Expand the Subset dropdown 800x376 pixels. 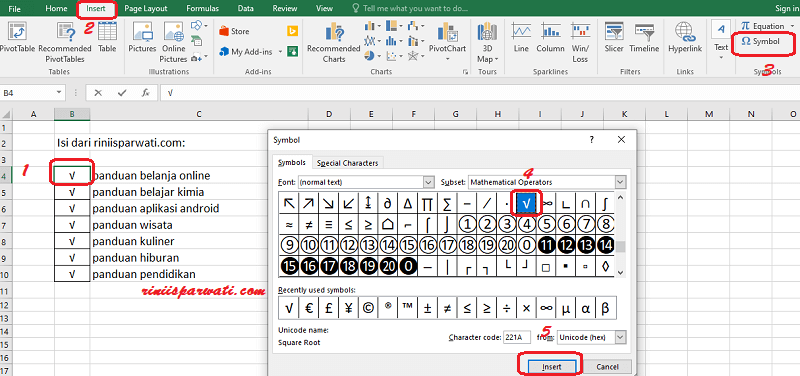click(620, 182)
